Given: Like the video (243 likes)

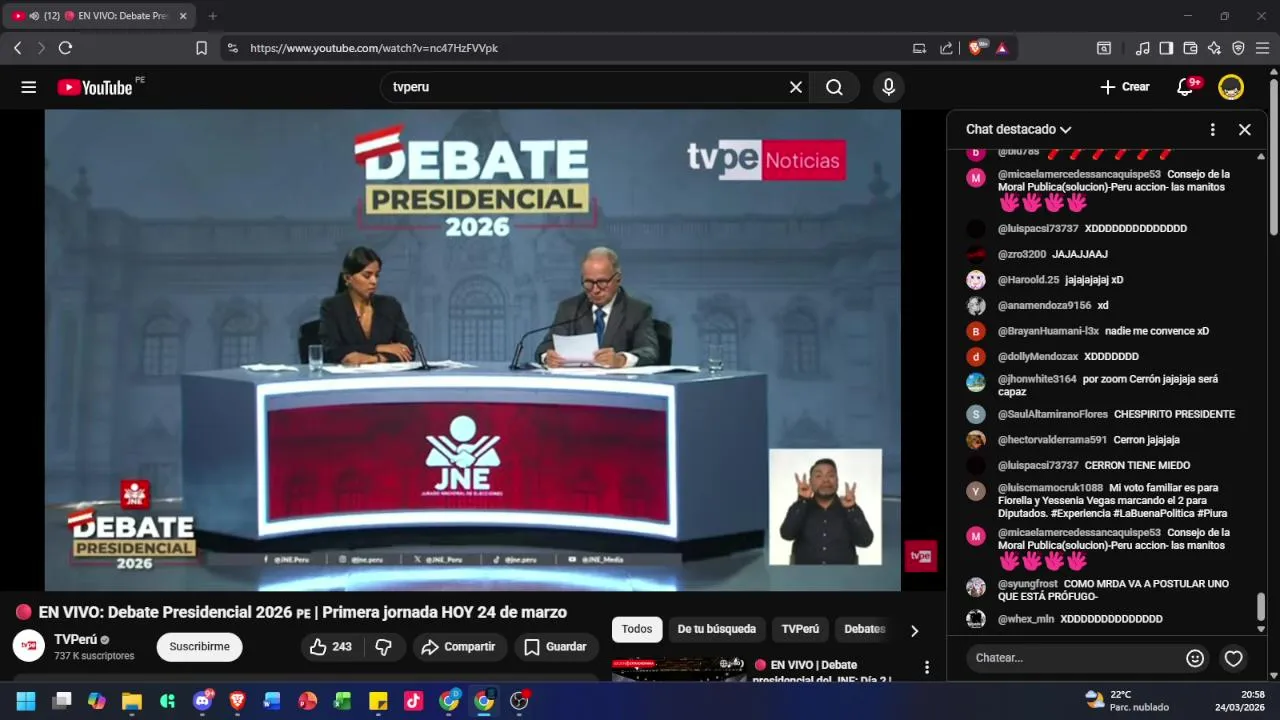Looking at the screenshot, I should 331,647.
